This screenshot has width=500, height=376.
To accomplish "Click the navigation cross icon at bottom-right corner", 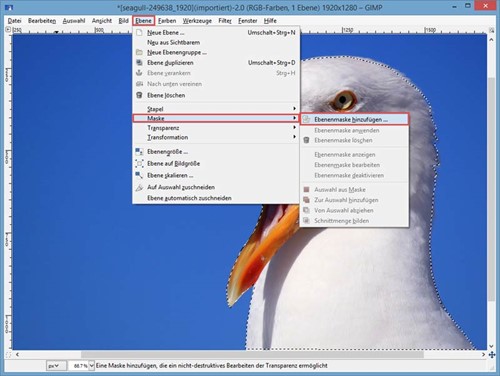I will pos(492,355).
